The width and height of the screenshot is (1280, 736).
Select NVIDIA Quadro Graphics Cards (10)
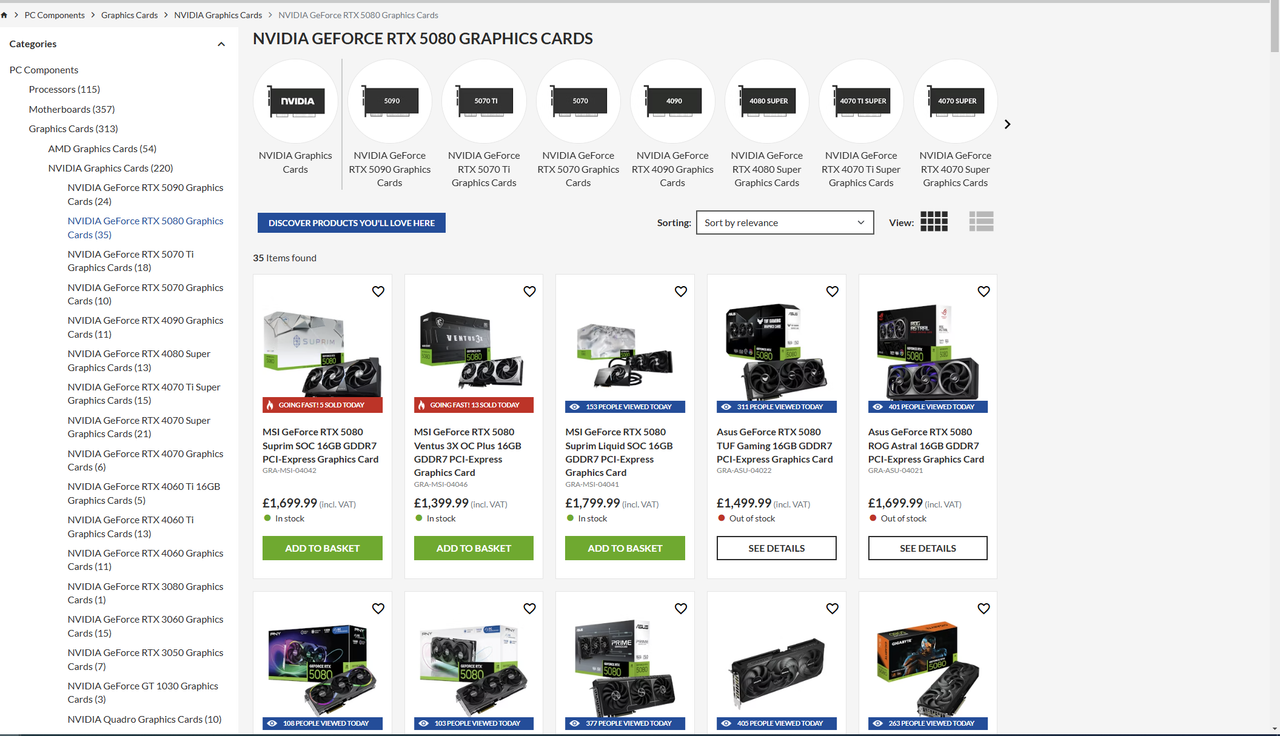pyautogui.click(x=145, y=719)
